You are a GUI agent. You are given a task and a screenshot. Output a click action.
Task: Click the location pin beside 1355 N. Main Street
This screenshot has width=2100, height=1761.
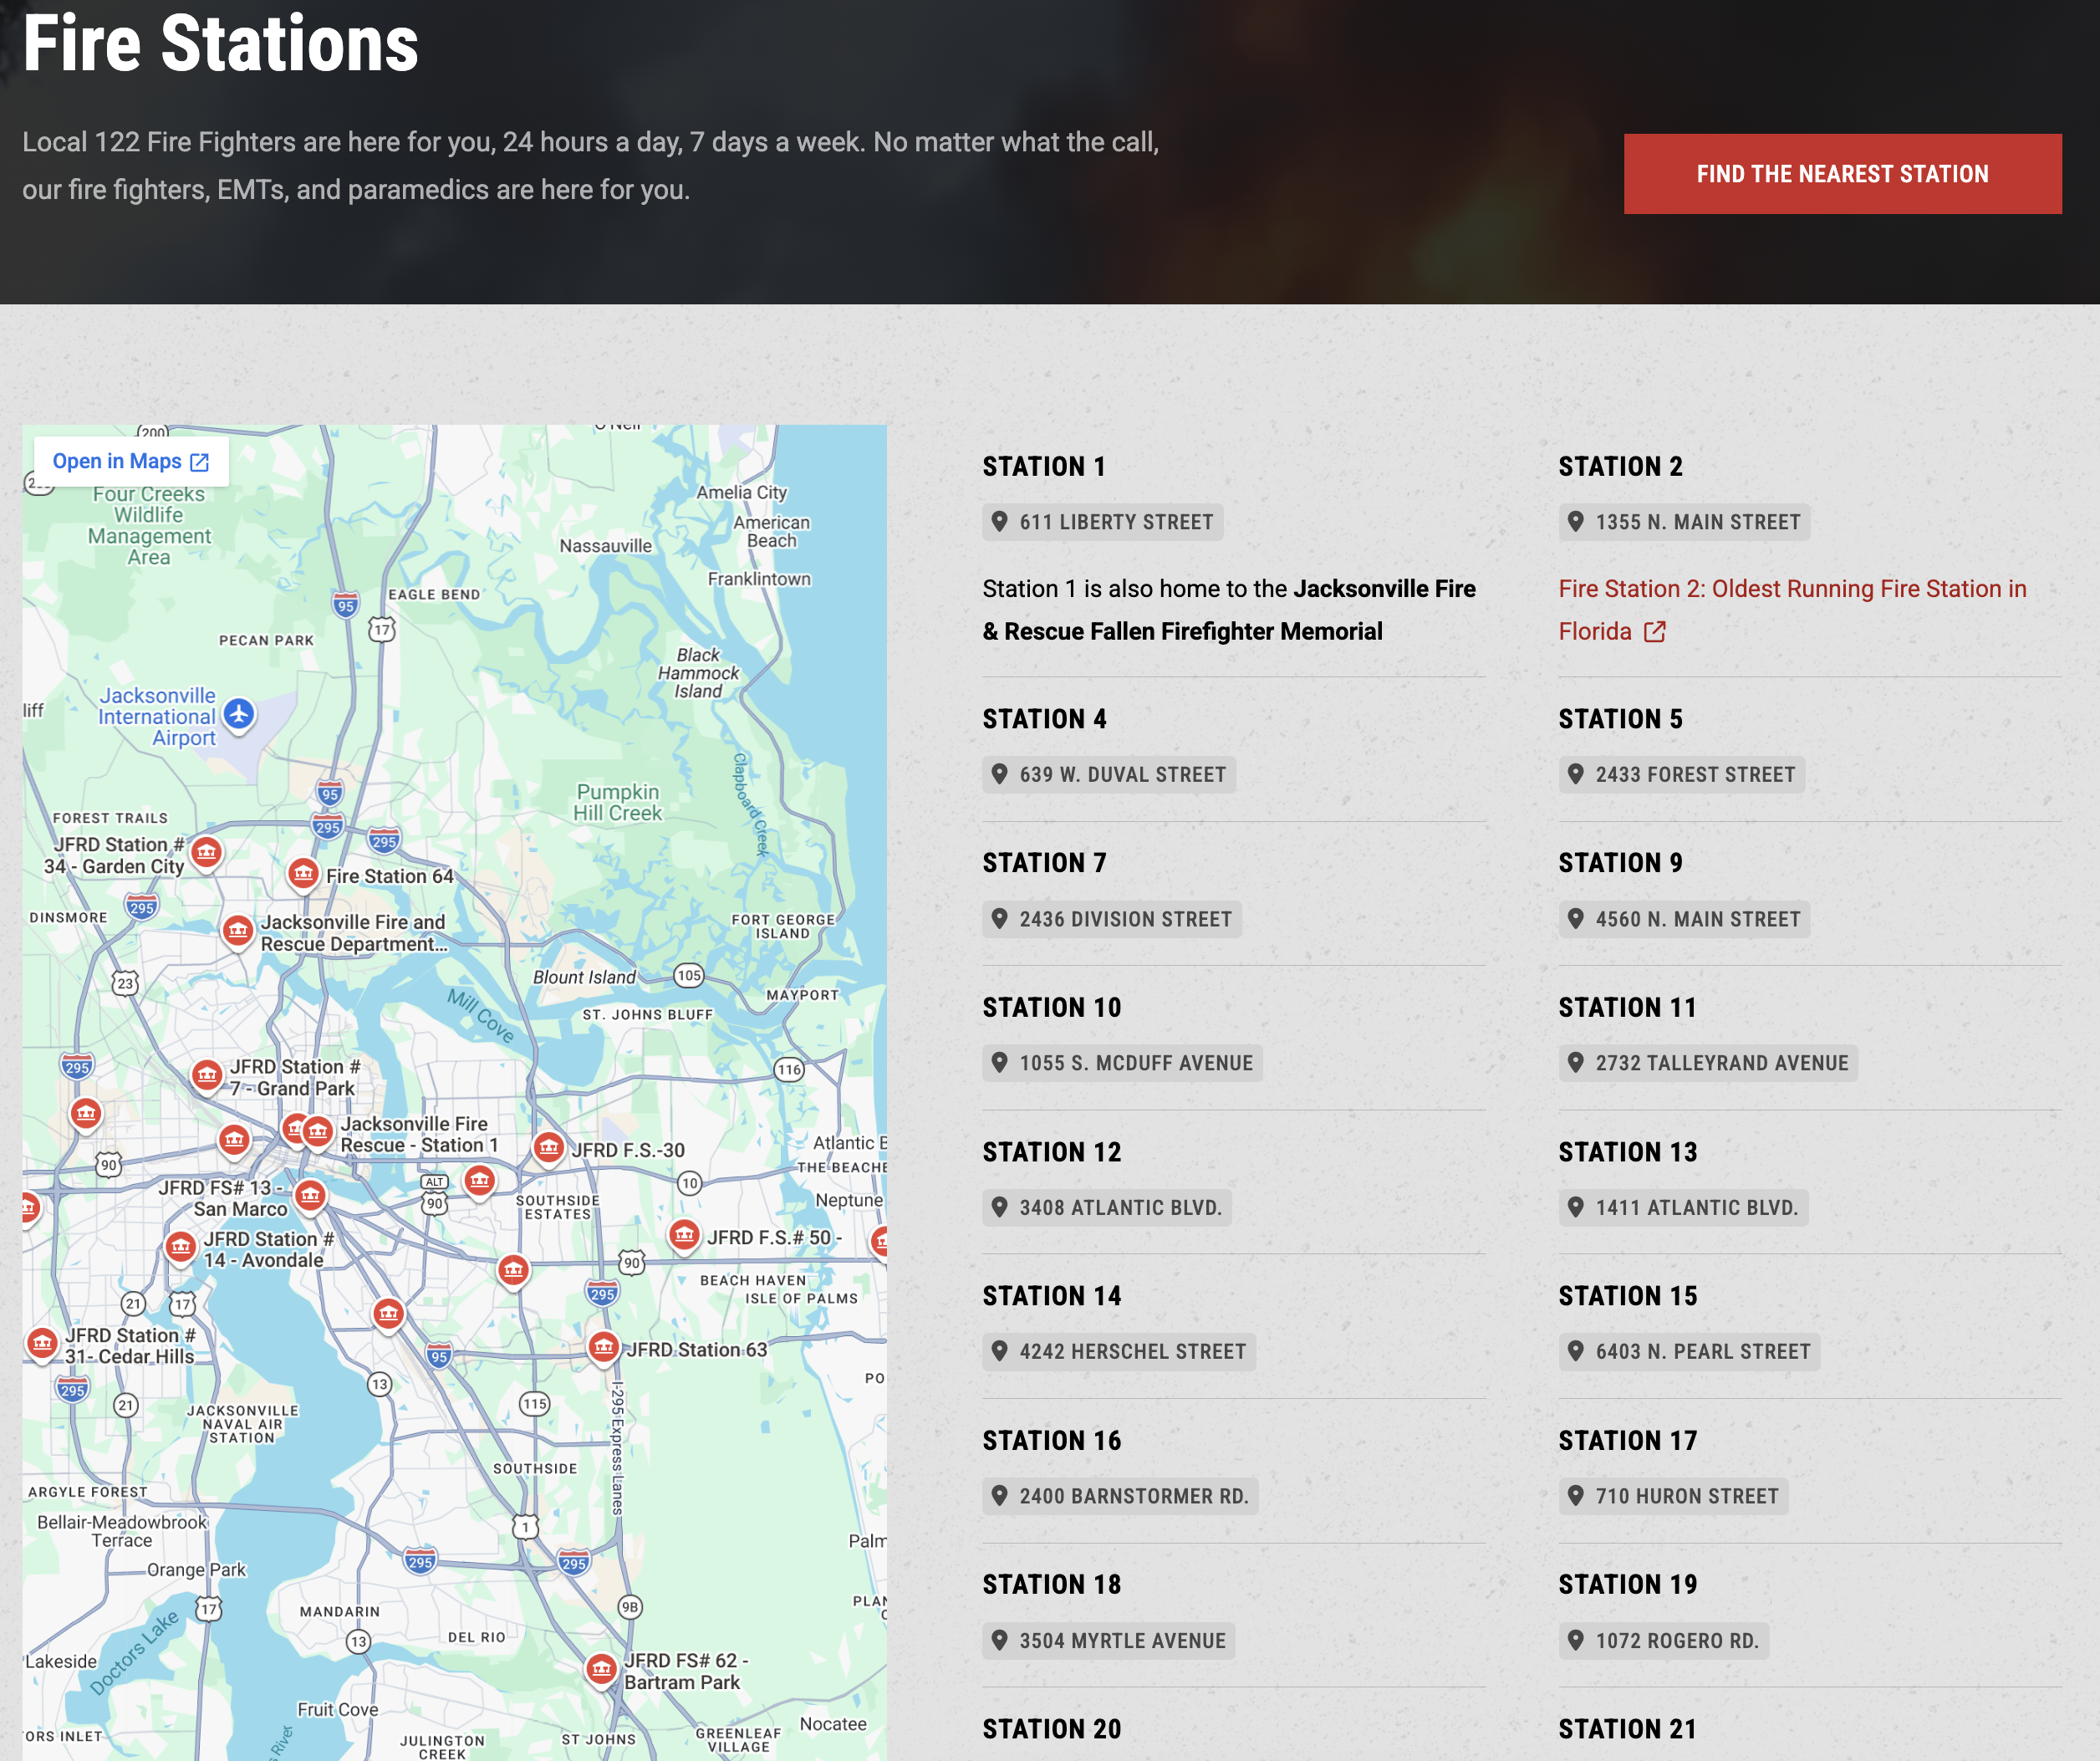(1575, 521)
